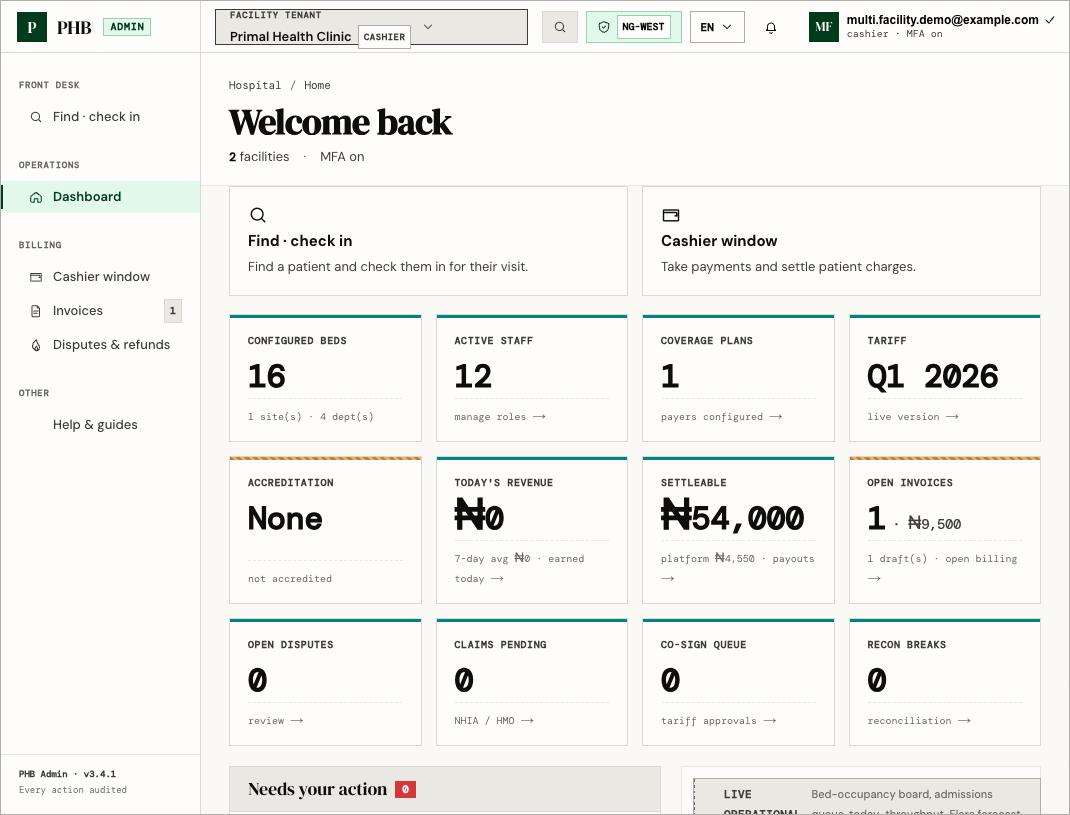
Task: Click the manage roles link
Action: pos(500,416)
